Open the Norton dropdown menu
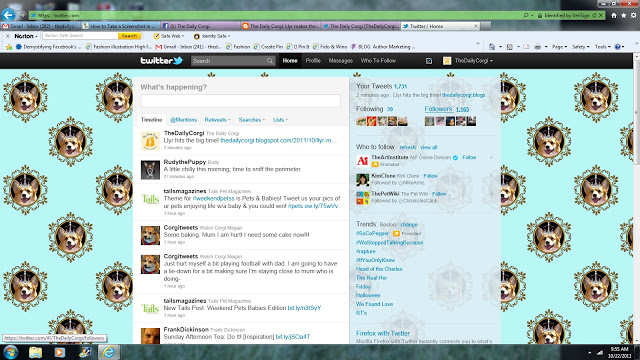Image resolution: width=640 pixels, height=360 pixels. tap(26, 36)
